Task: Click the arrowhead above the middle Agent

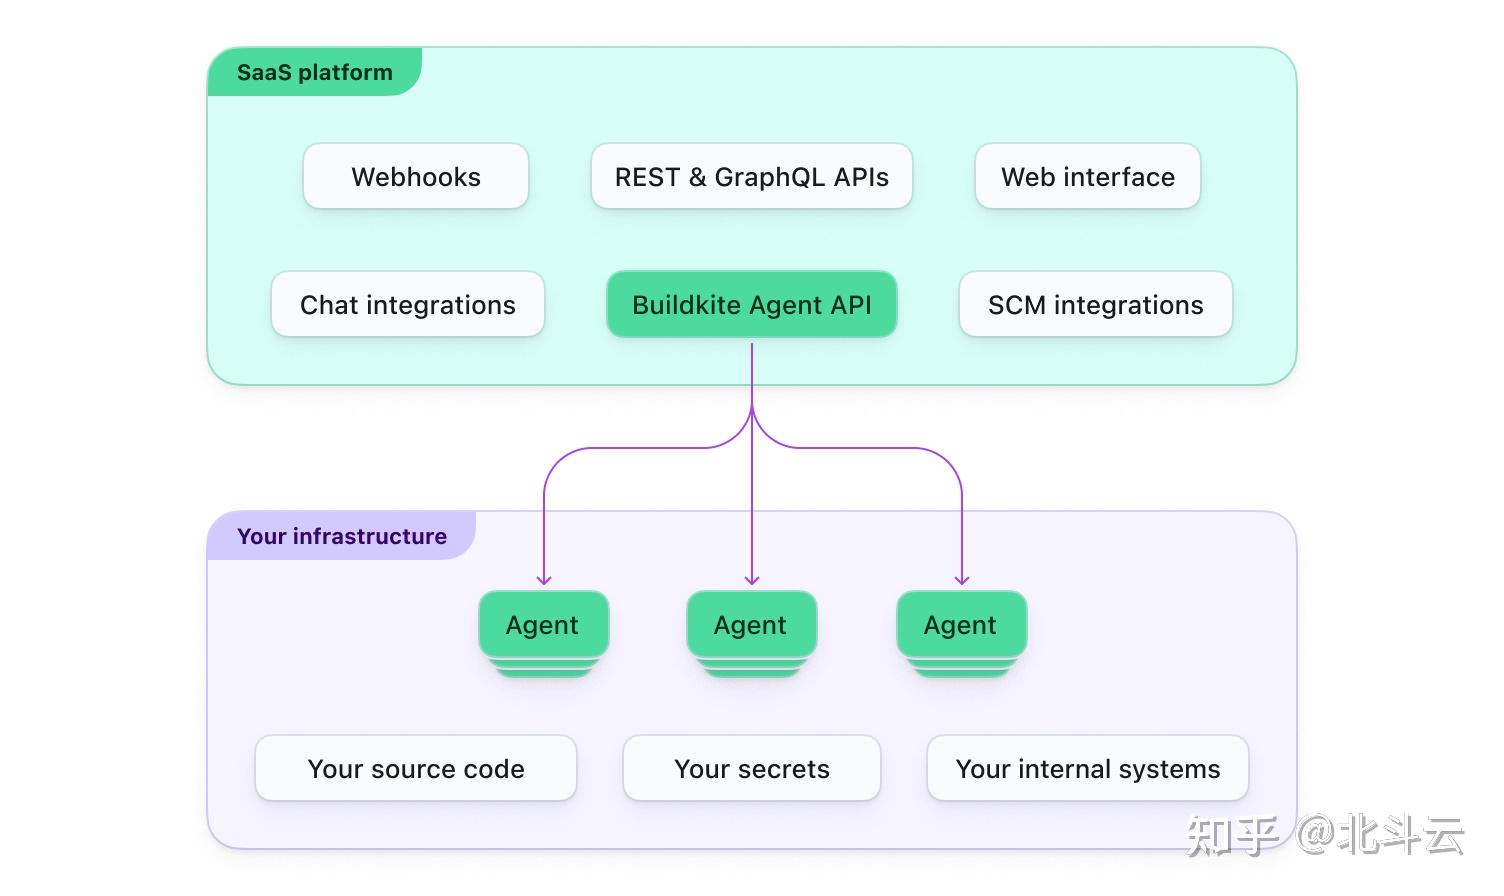Action: (x=752, y=579)
